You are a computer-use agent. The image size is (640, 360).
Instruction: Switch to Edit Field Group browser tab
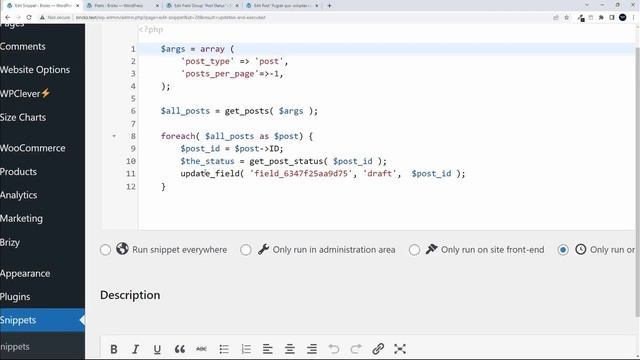click(202, 6)
